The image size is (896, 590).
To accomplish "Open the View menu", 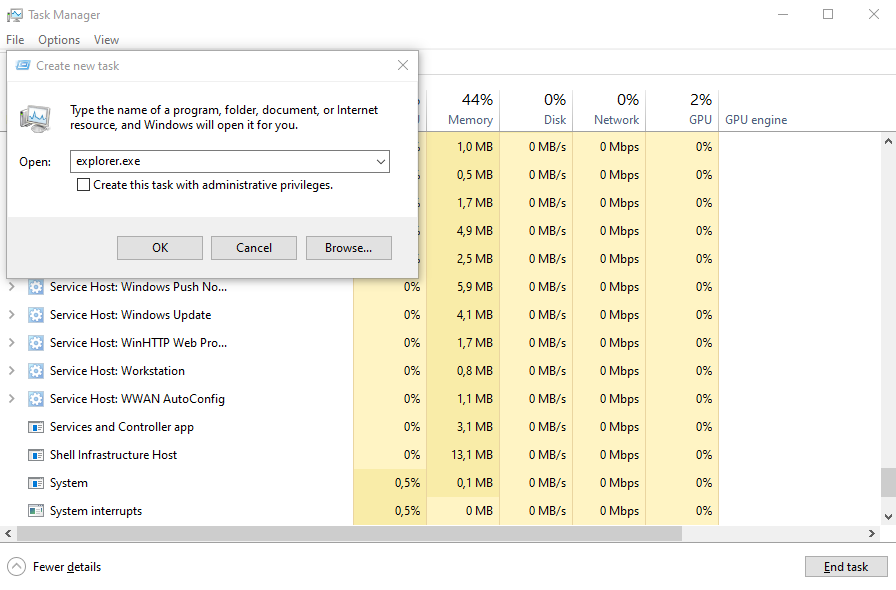I will [x=106, y=39].
